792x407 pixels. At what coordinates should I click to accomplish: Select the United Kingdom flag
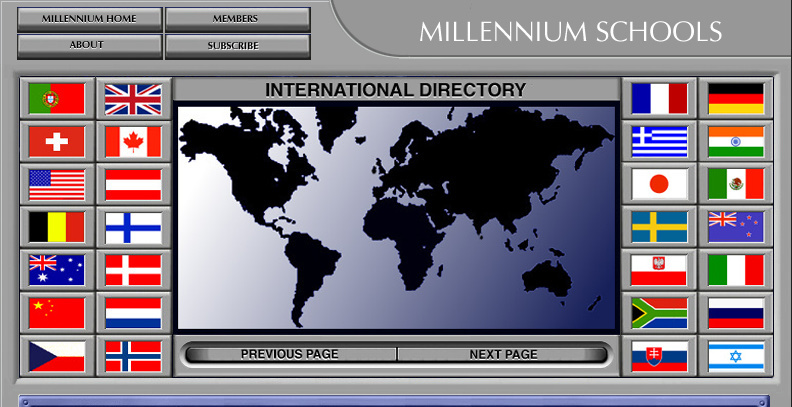click(133, 98)
